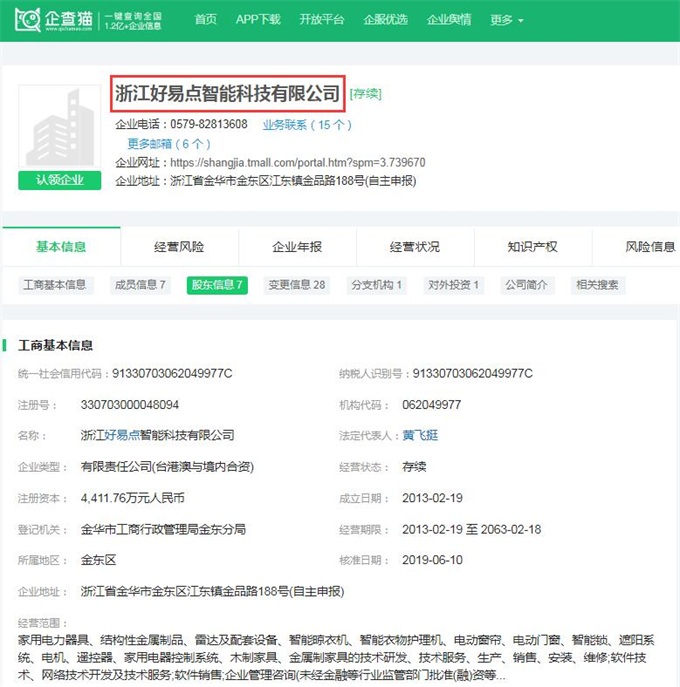Click registered capital 4,411.76万元人民币
The height and width of the screenshot is (687, 680).
pyautogui.click(x=132, y=498)
